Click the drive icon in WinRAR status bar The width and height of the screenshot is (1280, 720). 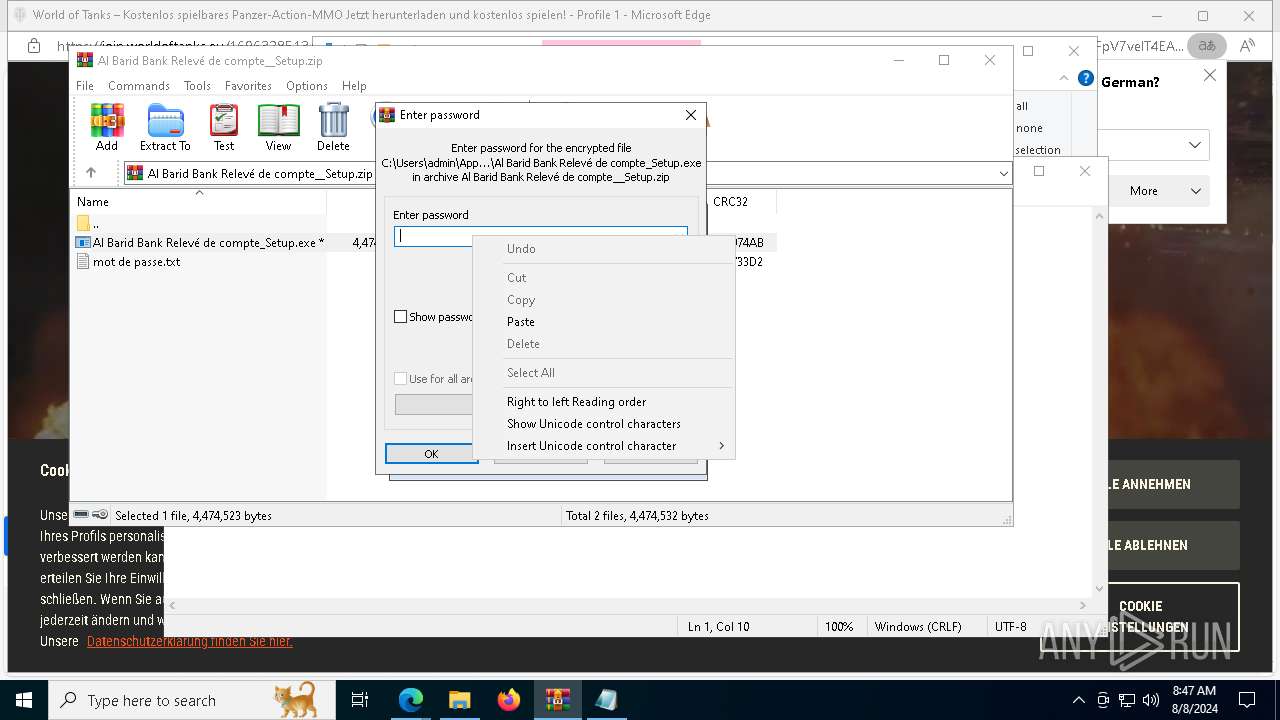[x=81, y=515]
